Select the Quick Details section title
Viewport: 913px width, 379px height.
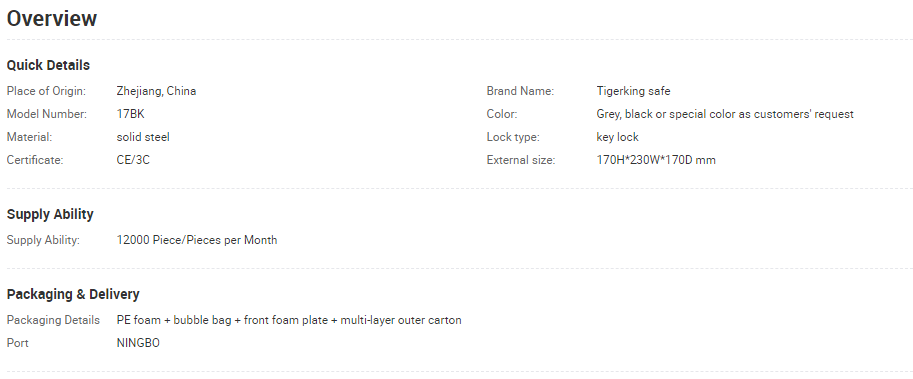(x=48, y=65)
